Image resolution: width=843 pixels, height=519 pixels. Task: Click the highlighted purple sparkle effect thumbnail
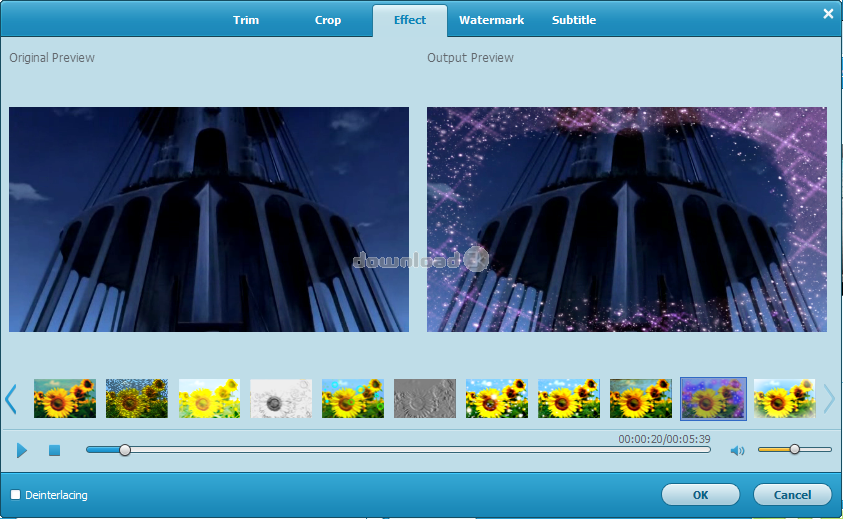pos(713,399)
